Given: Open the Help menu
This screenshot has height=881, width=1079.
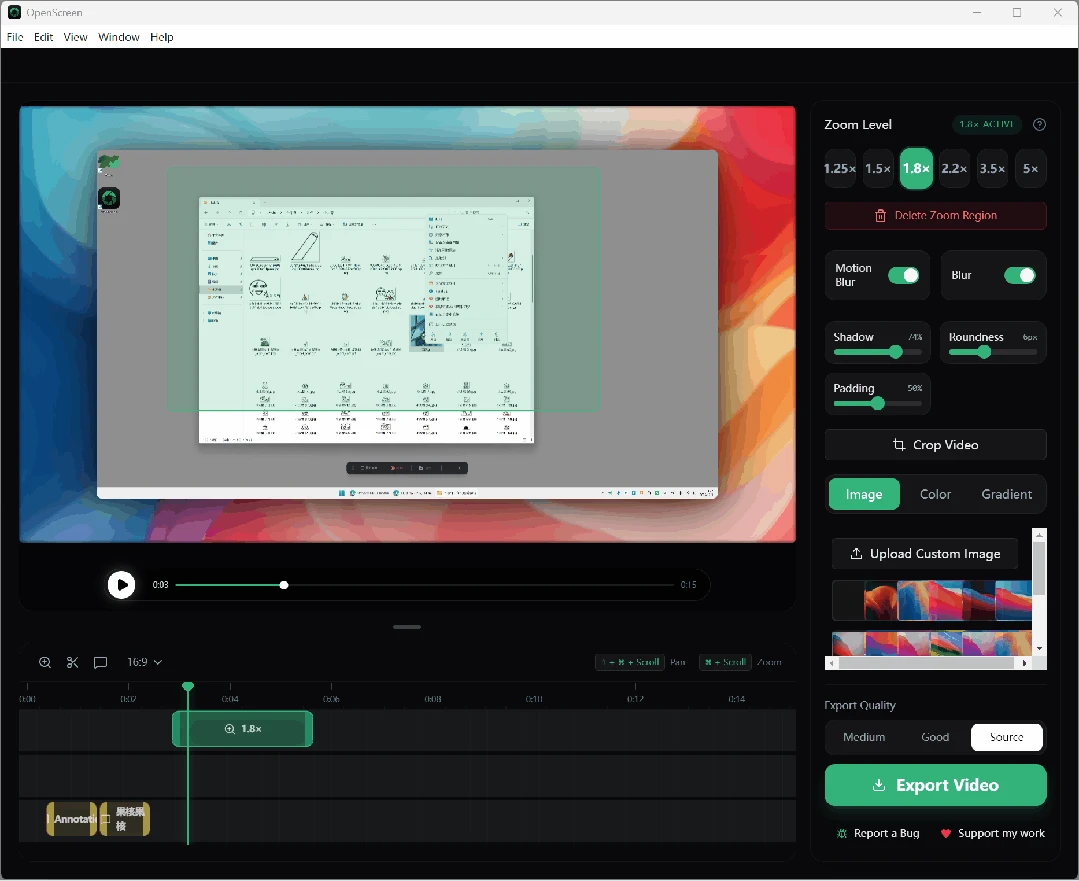Looking at the screenshot, I should pos(162,37).
